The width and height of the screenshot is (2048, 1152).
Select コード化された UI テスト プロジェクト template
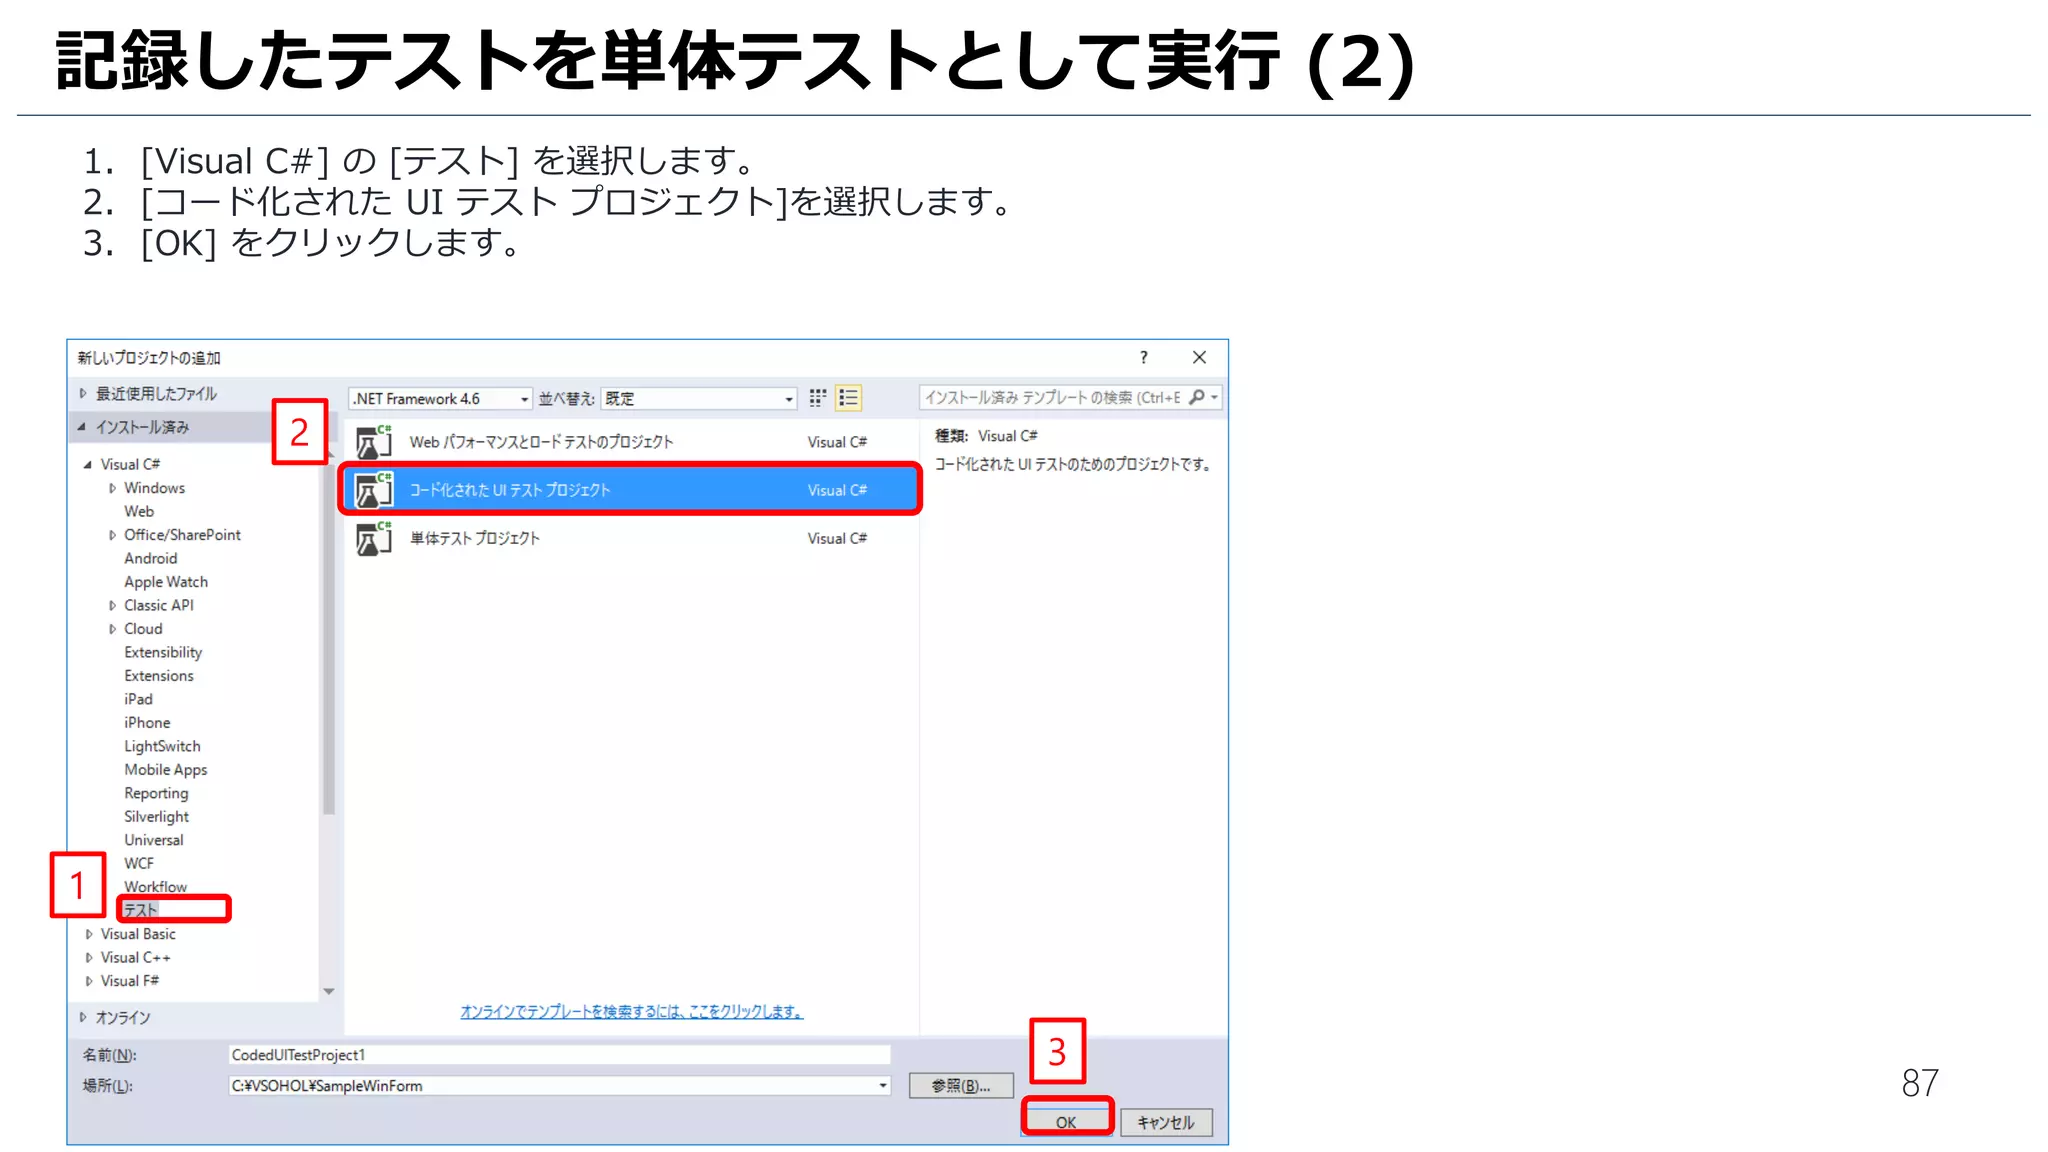tap(632, 489)
